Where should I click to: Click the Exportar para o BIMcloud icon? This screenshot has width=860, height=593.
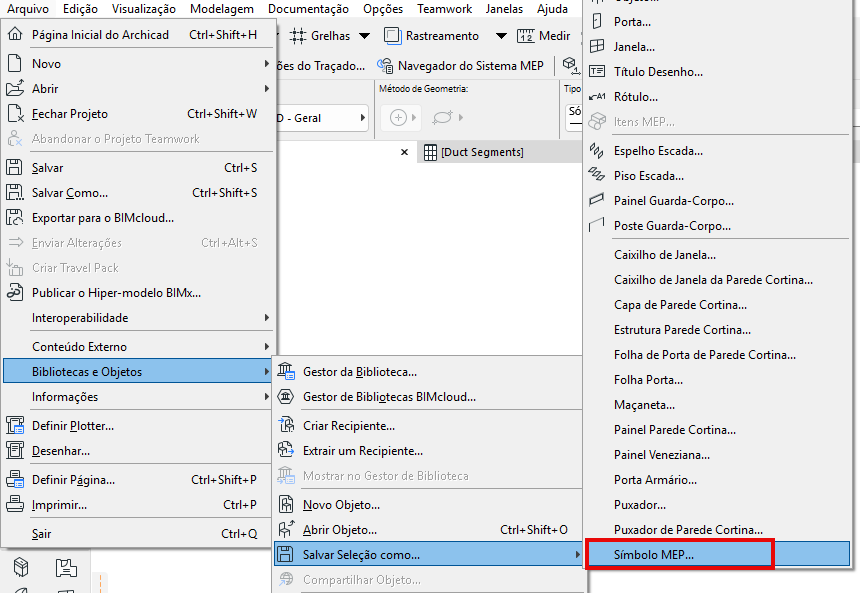pos(15,218)
